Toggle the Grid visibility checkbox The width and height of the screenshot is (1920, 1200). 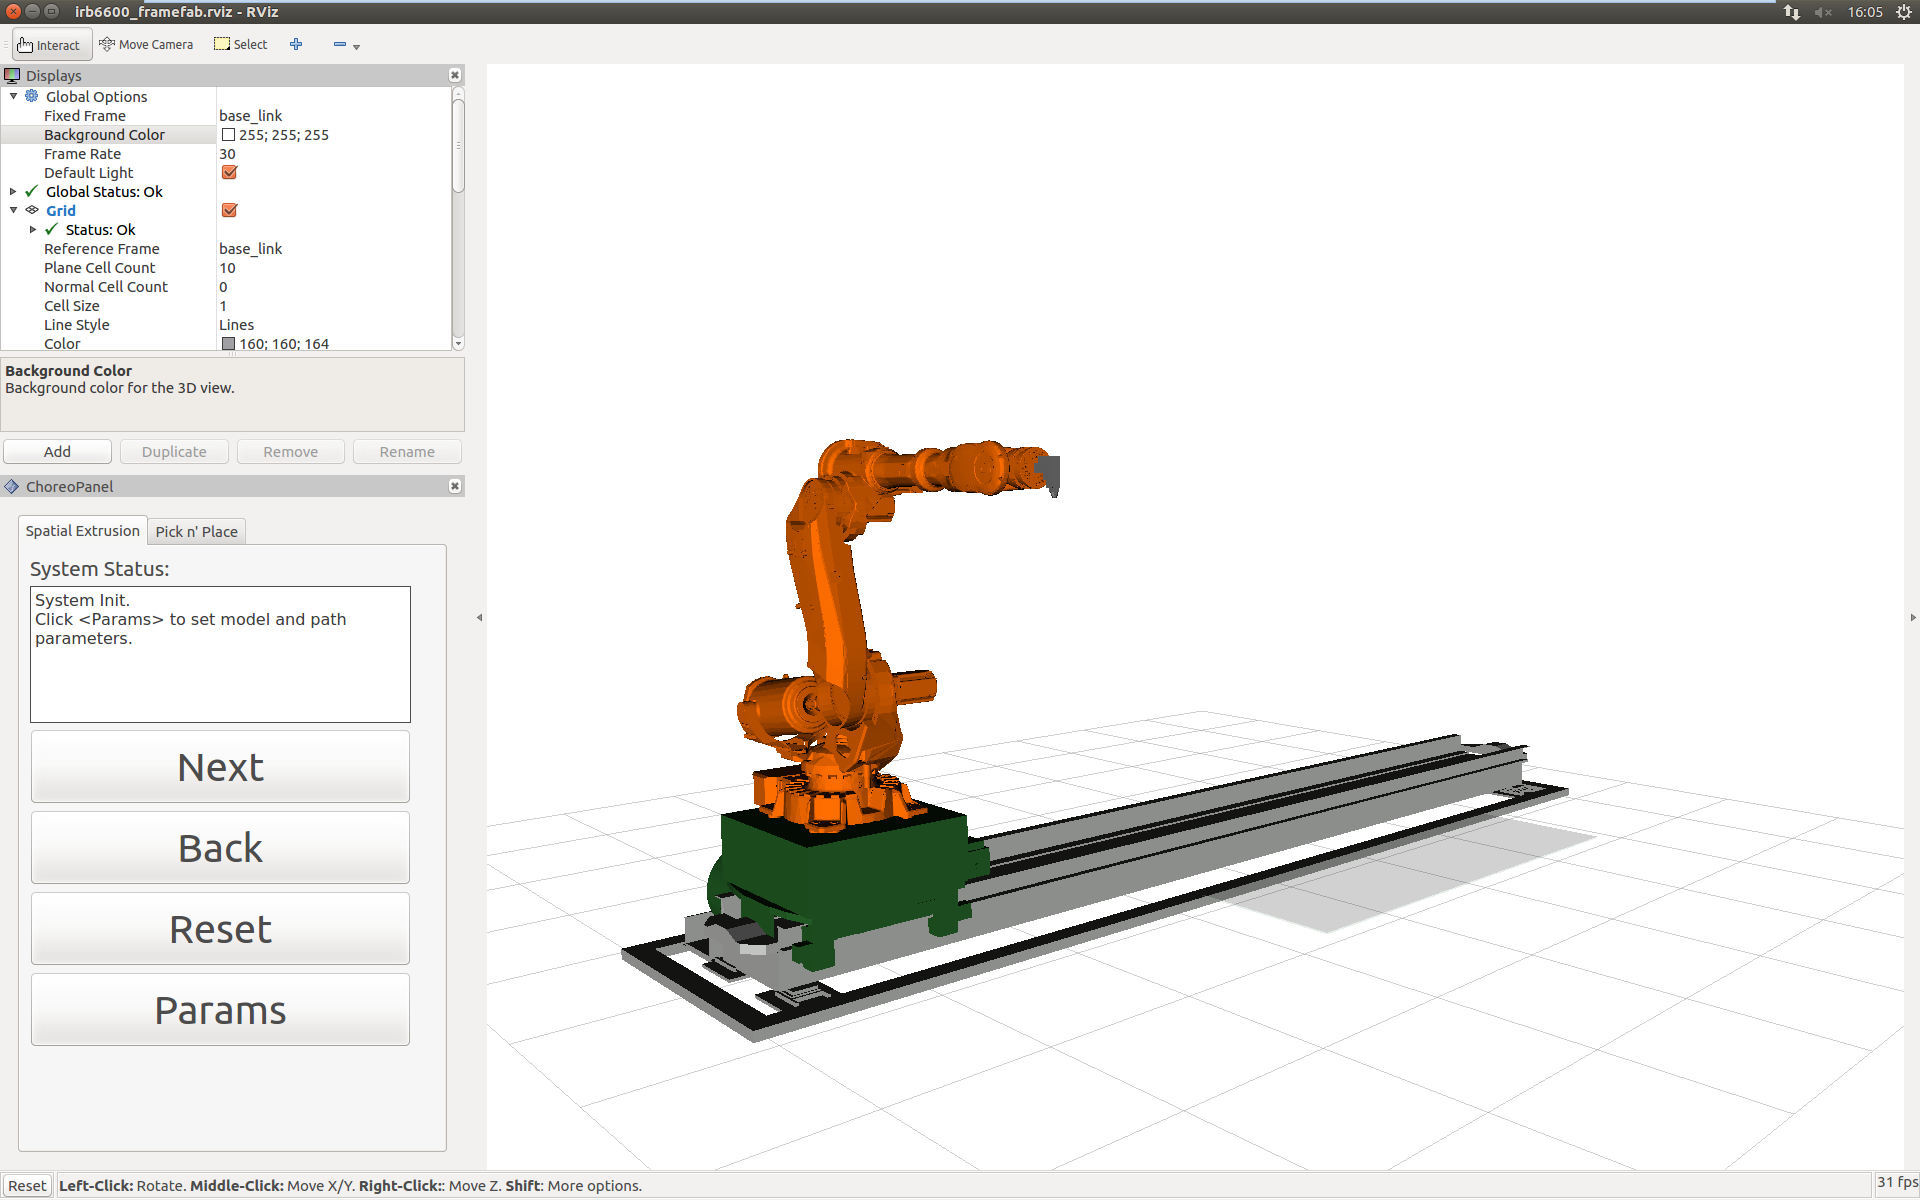pyautogui.click(x=227, y=210)
